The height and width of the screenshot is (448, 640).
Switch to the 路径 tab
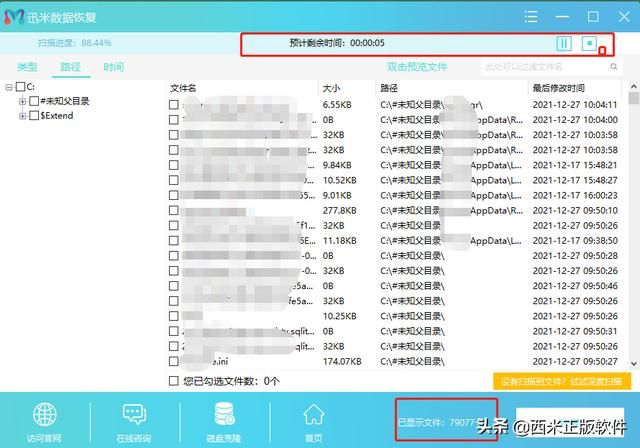(70, 67)
